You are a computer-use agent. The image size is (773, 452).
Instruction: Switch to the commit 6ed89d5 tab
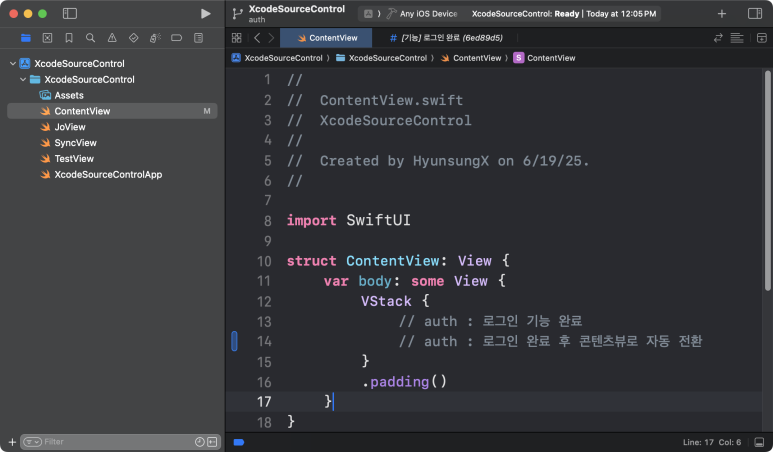[446, 38]
